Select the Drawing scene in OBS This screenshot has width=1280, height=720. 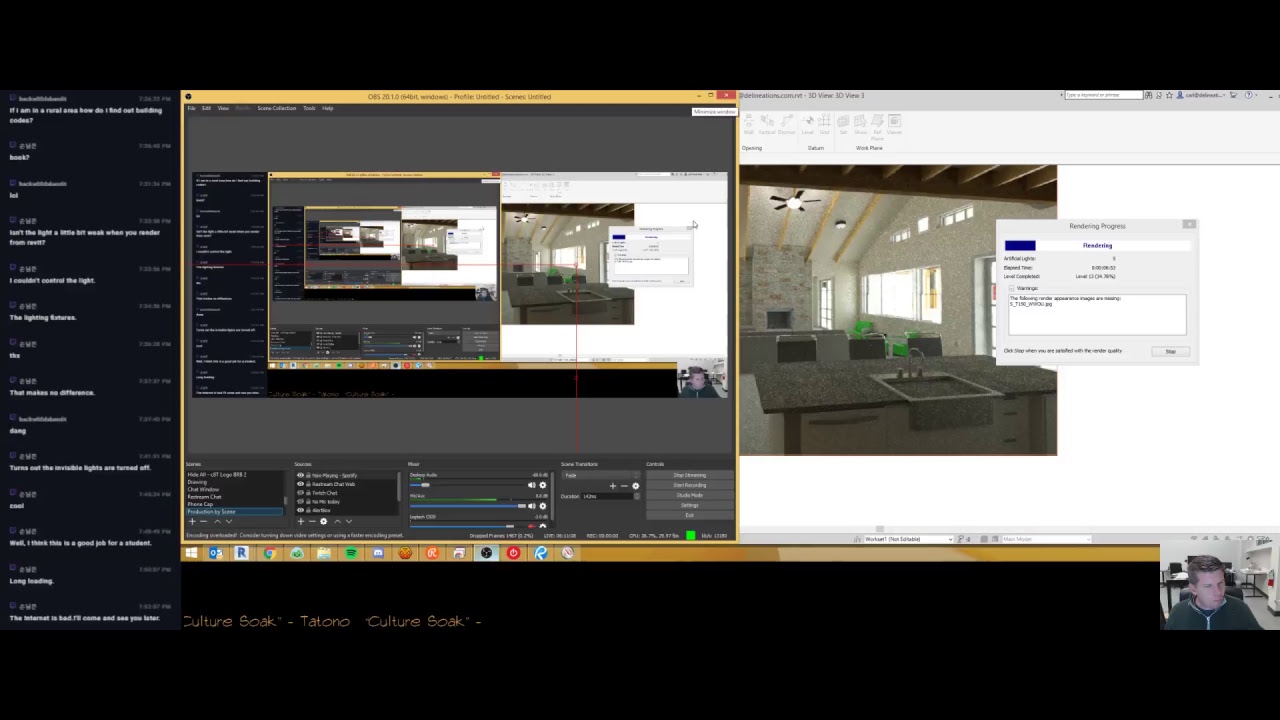click(x=234, y=482)
